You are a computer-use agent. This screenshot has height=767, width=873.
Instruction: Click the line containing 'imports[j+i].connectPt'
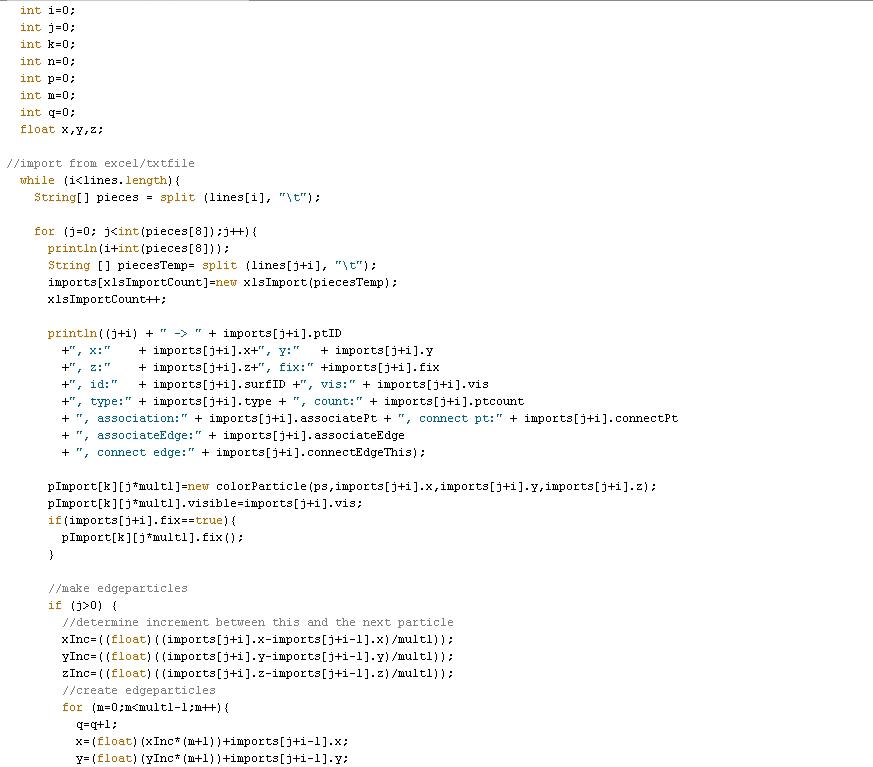(x=370, y=418)
